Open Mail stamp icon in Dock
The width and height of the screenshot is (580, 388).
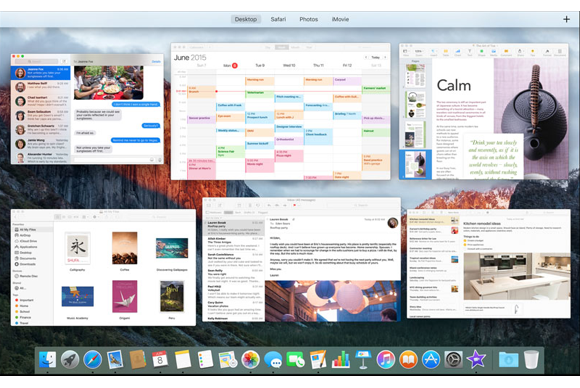click(115, 360)
